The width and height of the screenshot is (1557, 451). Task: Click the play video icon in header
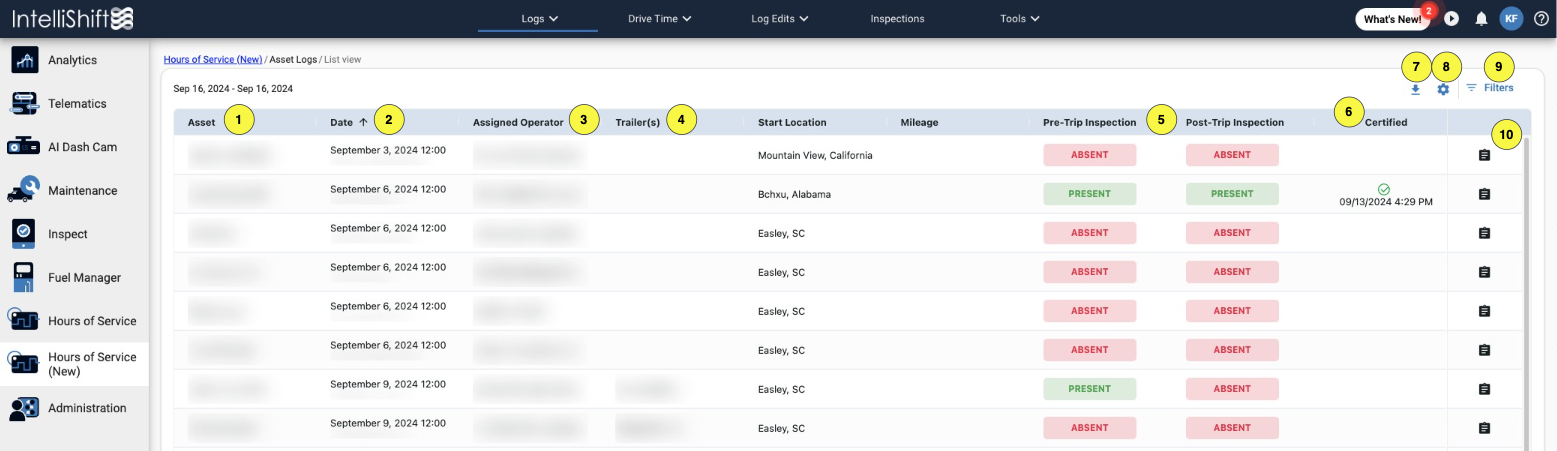point(1452,18)
